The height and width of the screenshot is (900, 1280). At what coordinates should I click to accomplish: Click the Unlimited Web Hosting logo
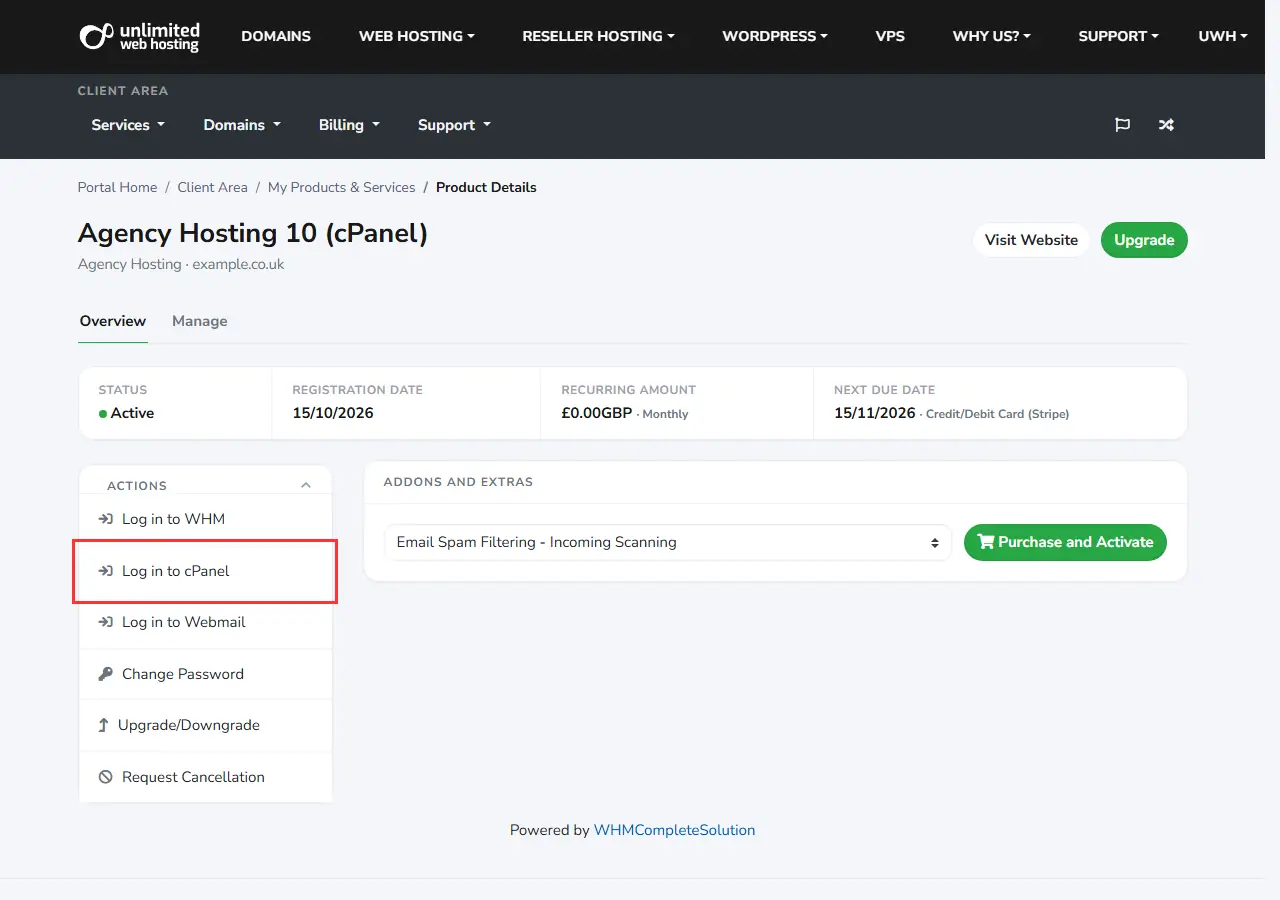click(x=140, y=37)
